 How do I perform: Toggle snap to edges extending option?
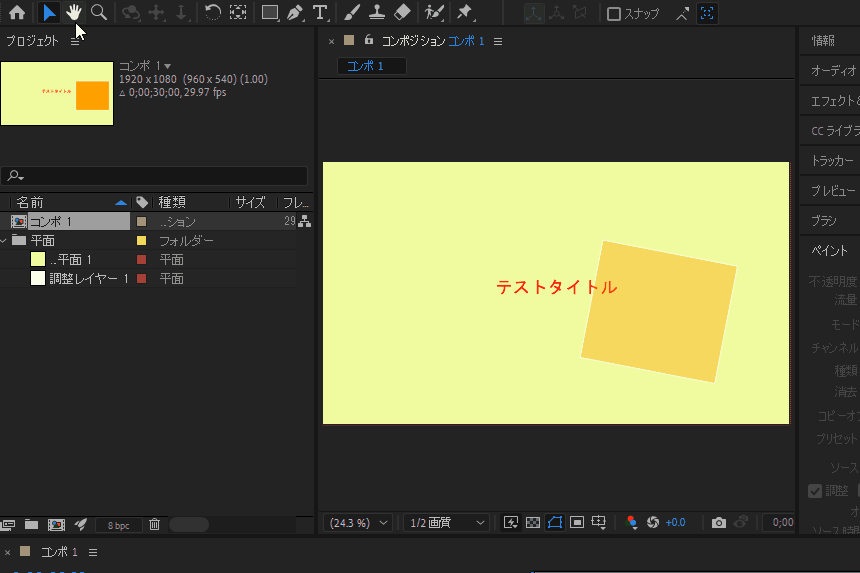coord(682,14)
